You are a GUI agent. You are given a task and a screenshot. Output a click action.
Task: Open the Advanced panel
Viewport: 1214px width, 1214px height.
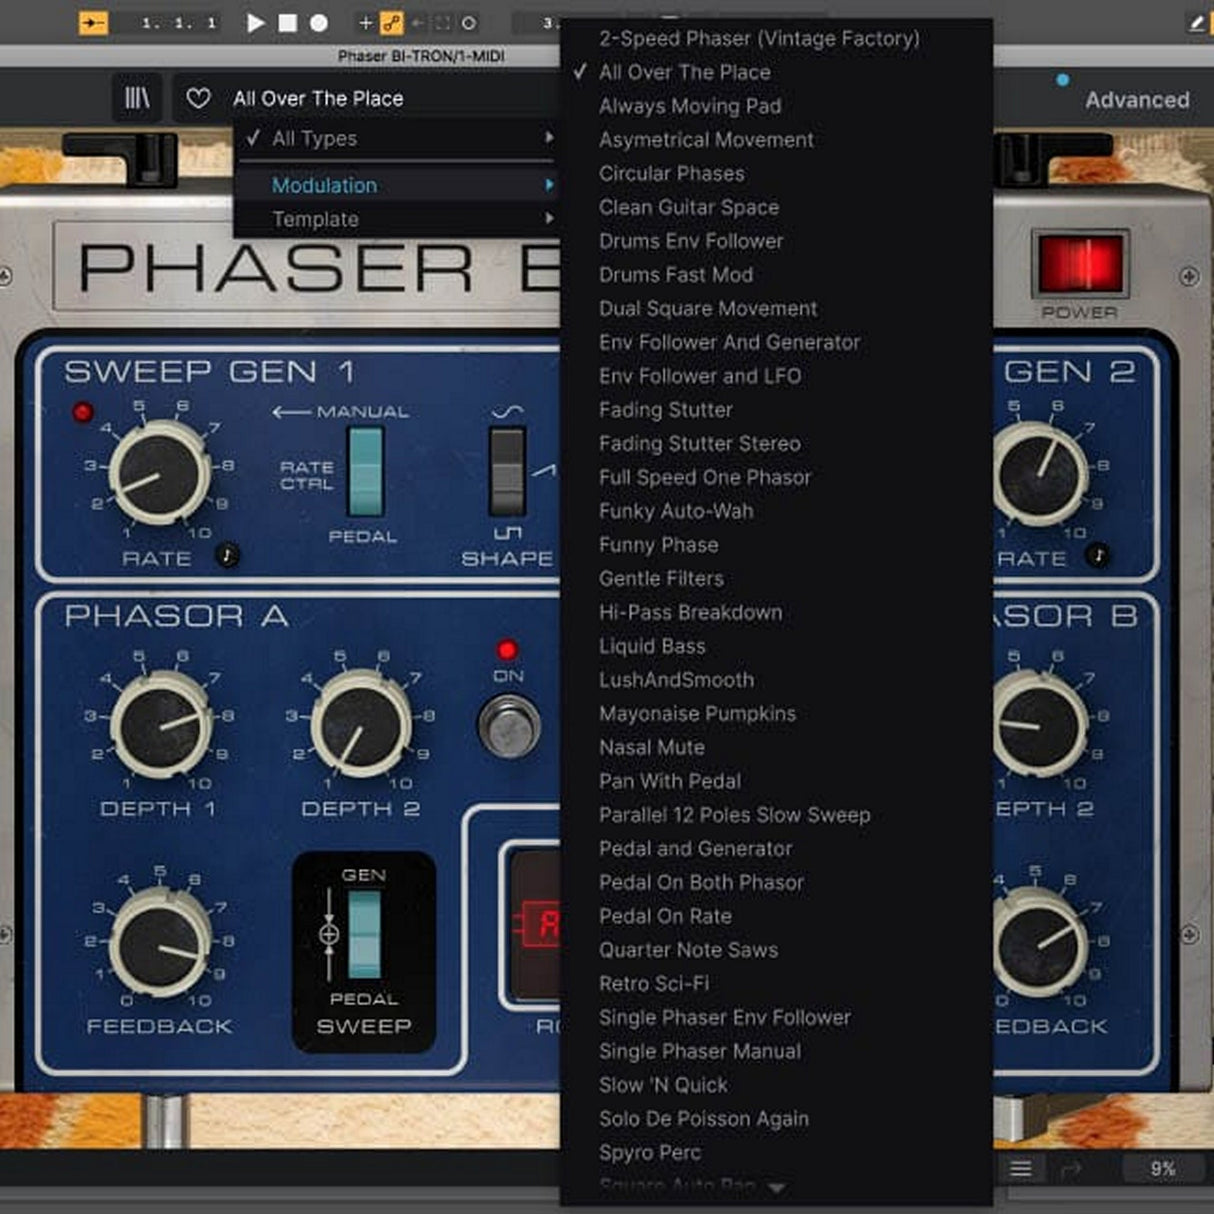click(1136, 99)
